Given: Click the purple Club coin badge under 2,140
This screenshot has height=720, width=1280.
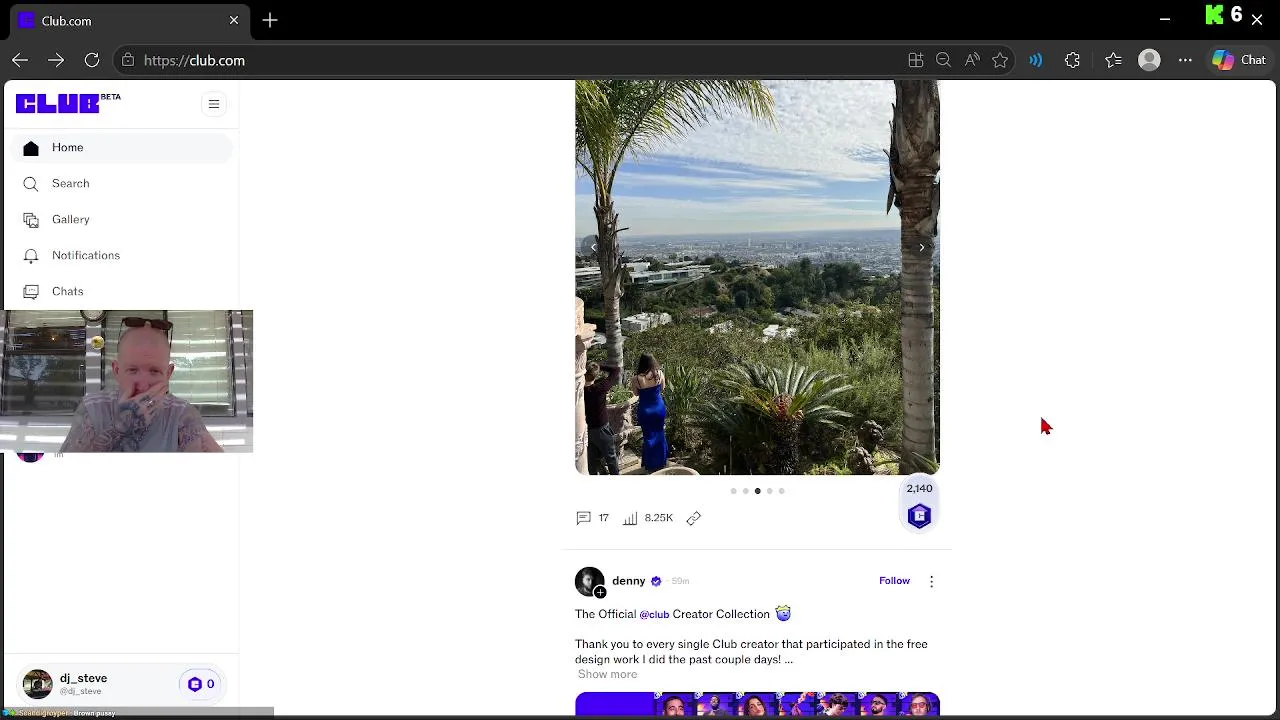Looking at the screenshot, I should tap(919, 516).
